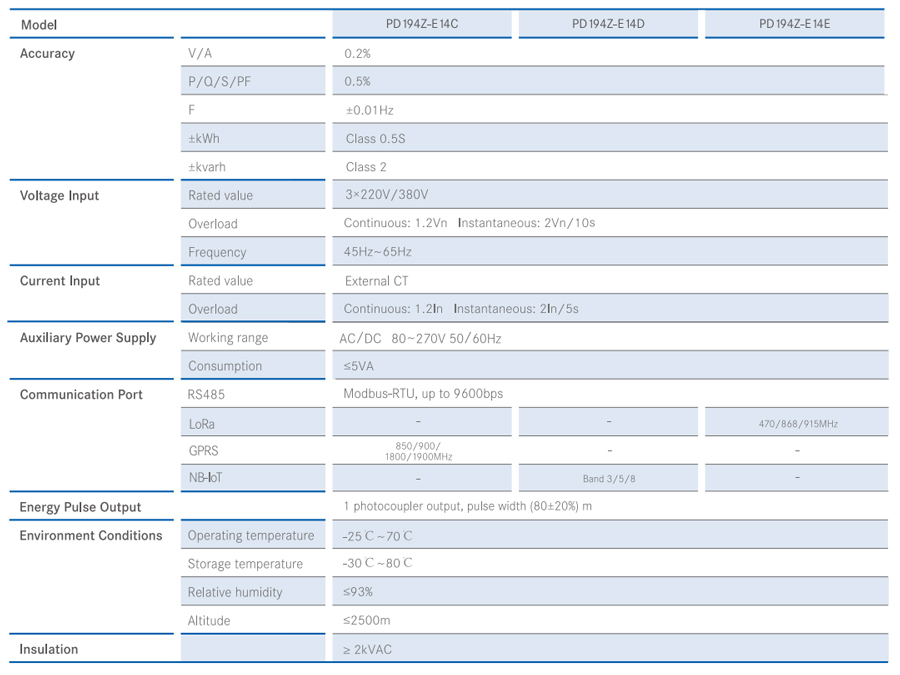The image size is (900, 675).
Task: Select the ≤5VA consumption value
Action: point(359,366)
